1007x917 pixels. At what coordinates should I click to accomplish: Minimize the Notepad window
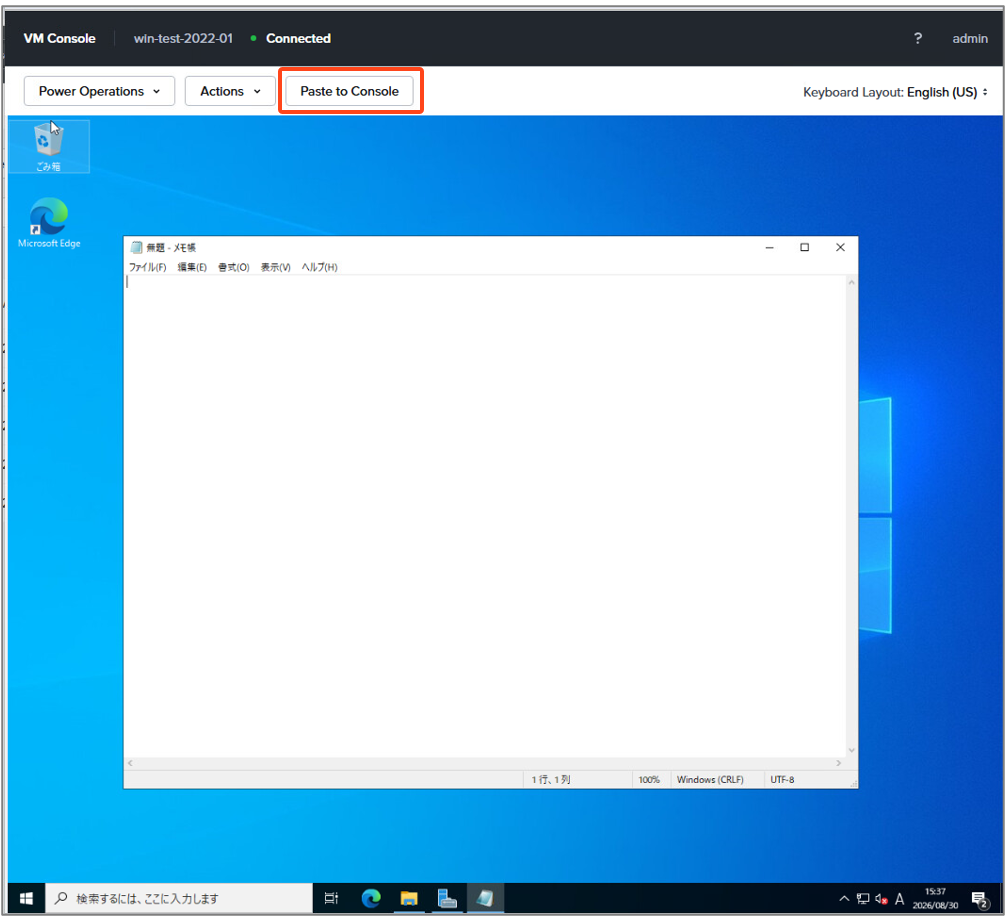(769, 247)
